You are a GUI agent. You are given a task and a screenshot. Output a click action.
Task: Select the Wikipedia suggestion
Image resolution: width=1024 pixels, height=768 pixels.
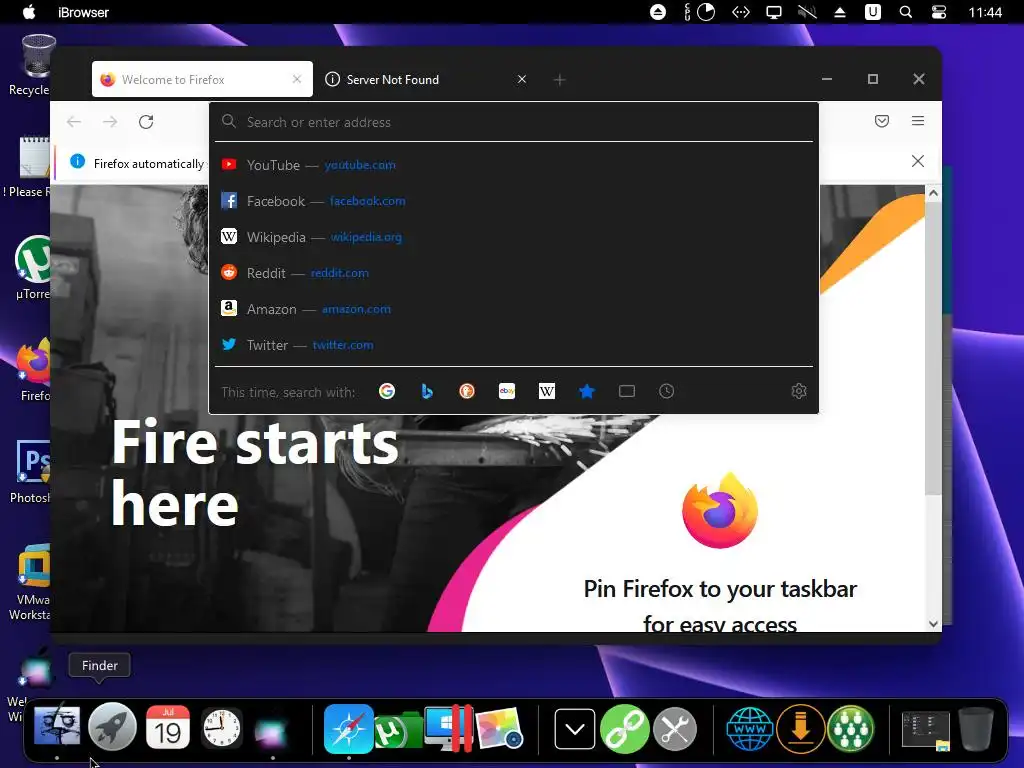513,236
